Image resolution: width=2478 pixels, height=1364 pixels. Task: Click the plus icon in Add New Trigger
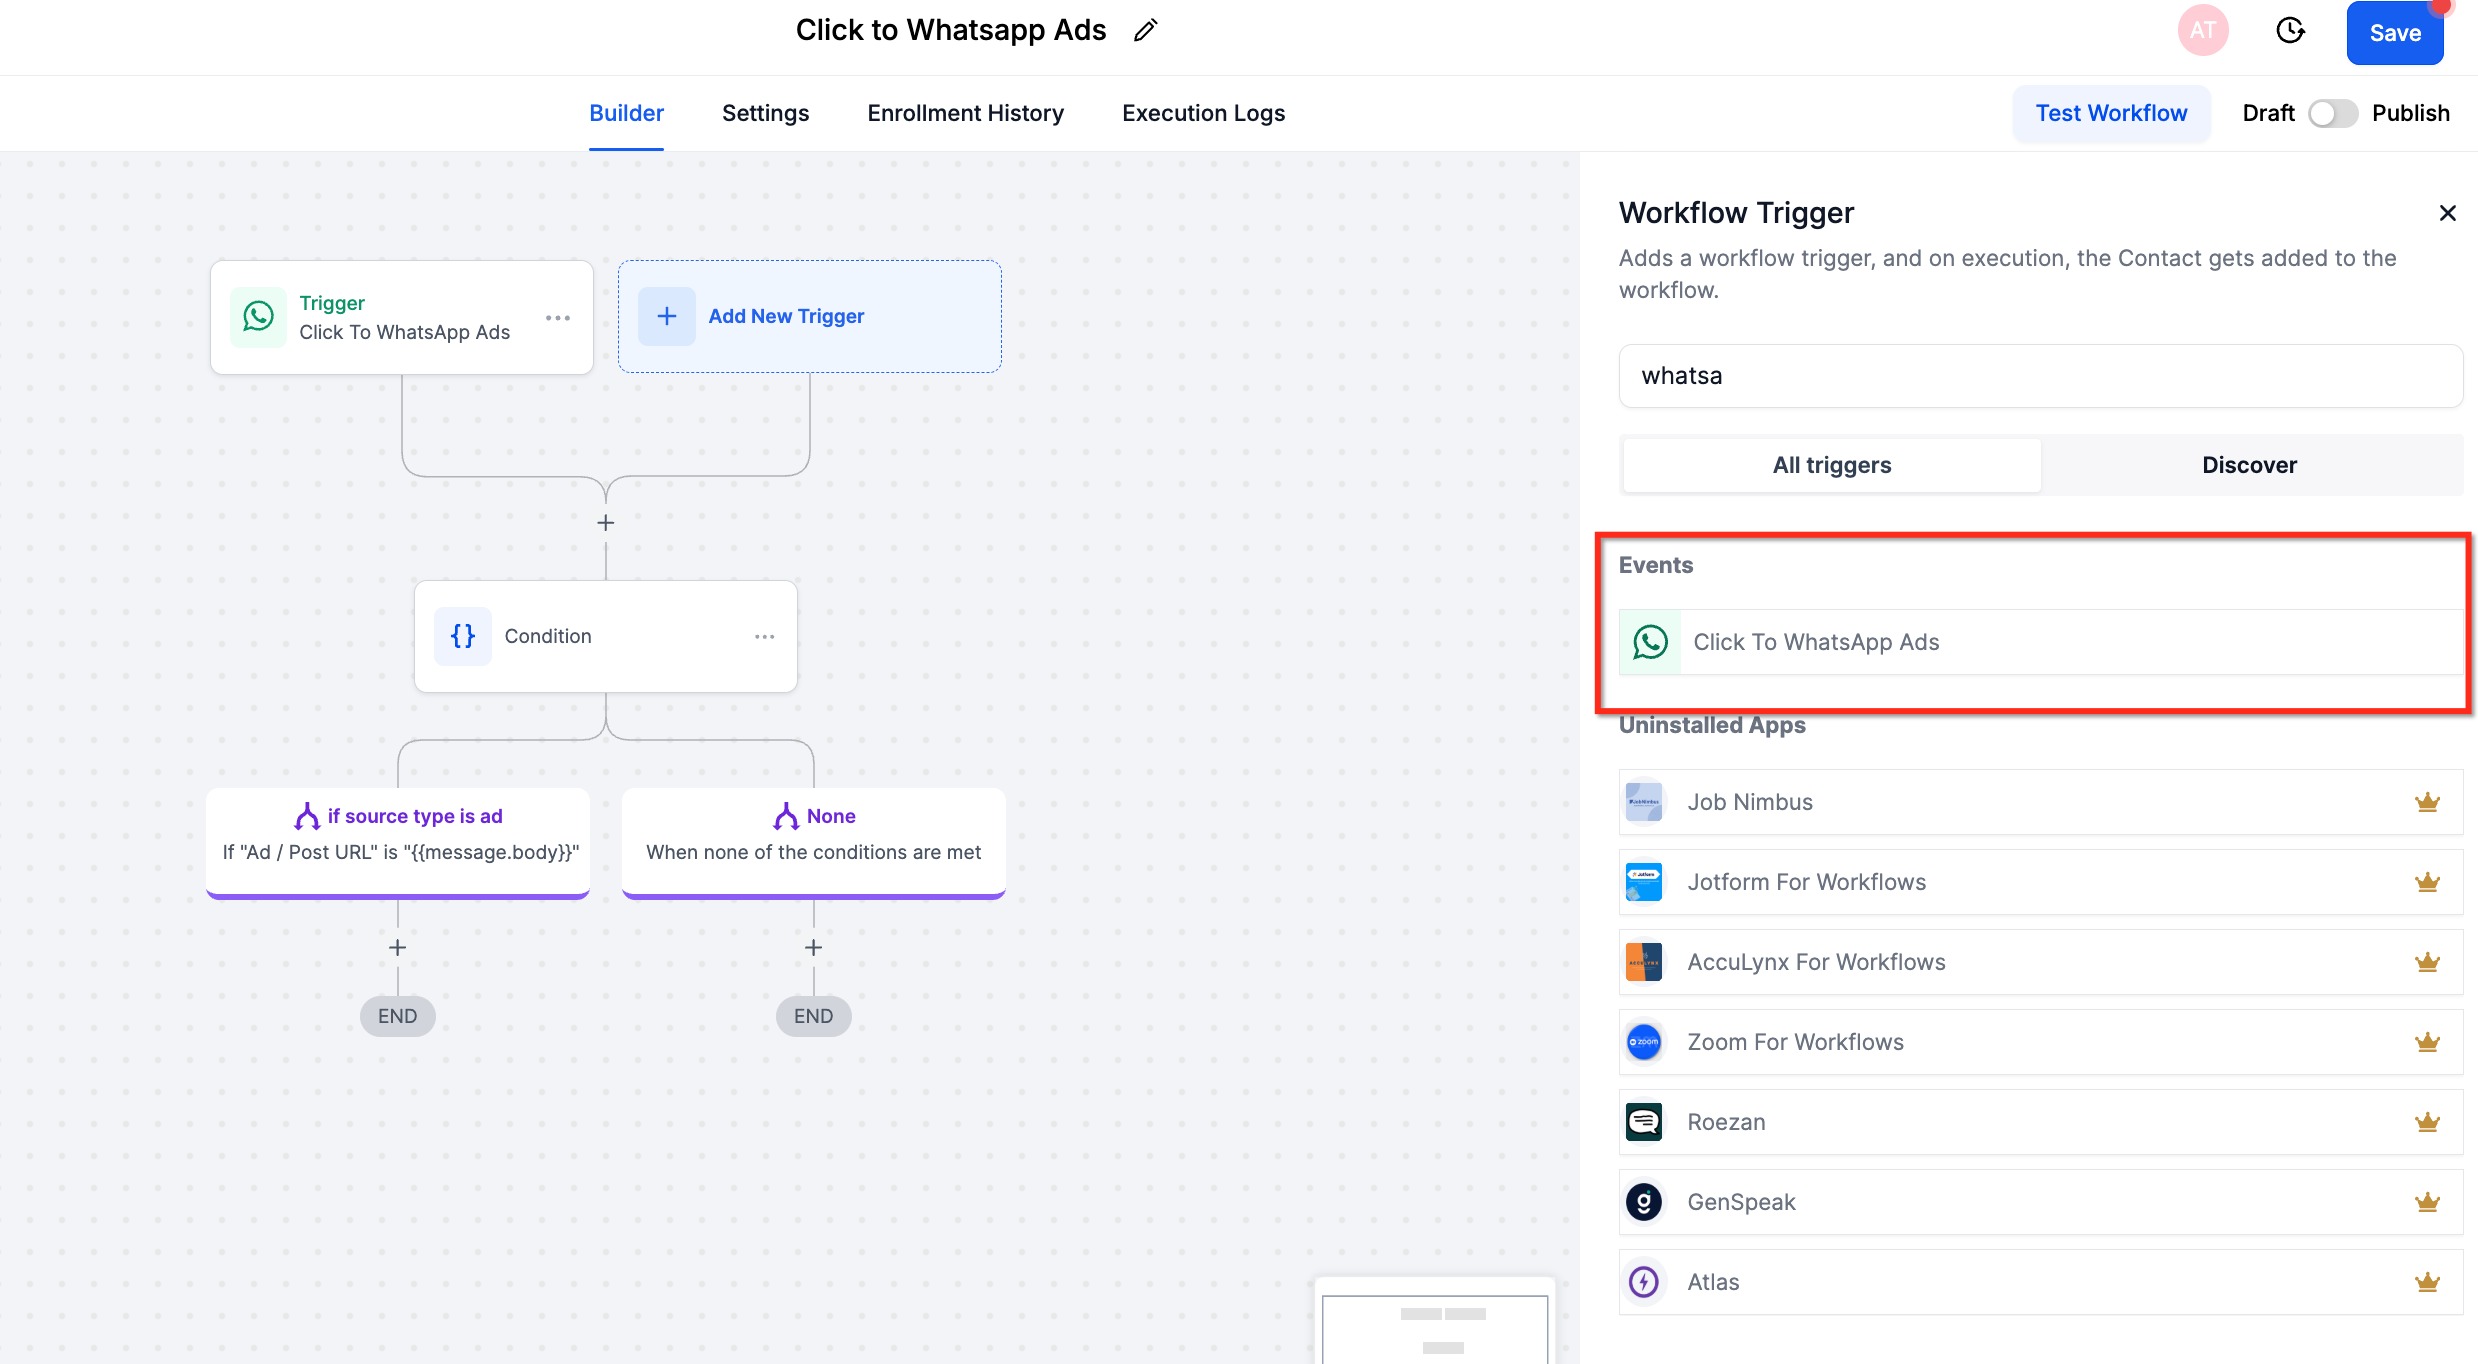coord(667,316)
